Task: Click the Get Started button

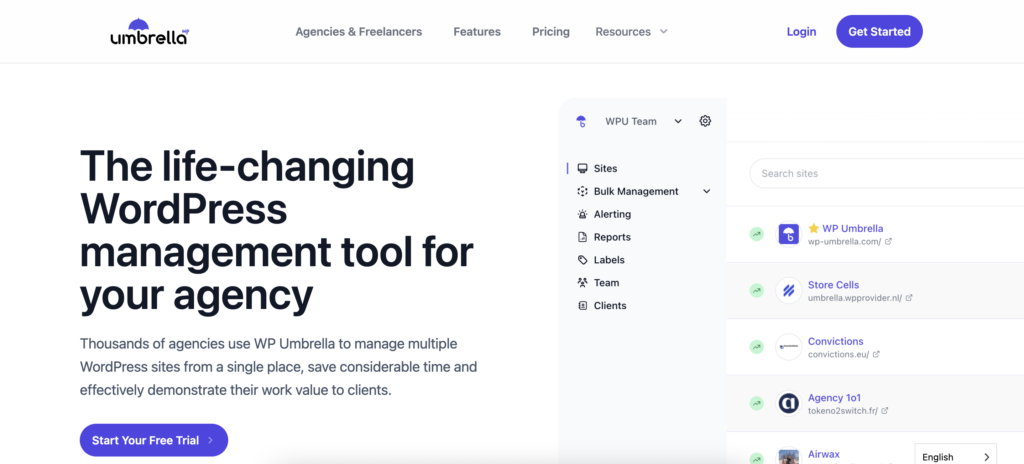Action: [x=879, y=31]
